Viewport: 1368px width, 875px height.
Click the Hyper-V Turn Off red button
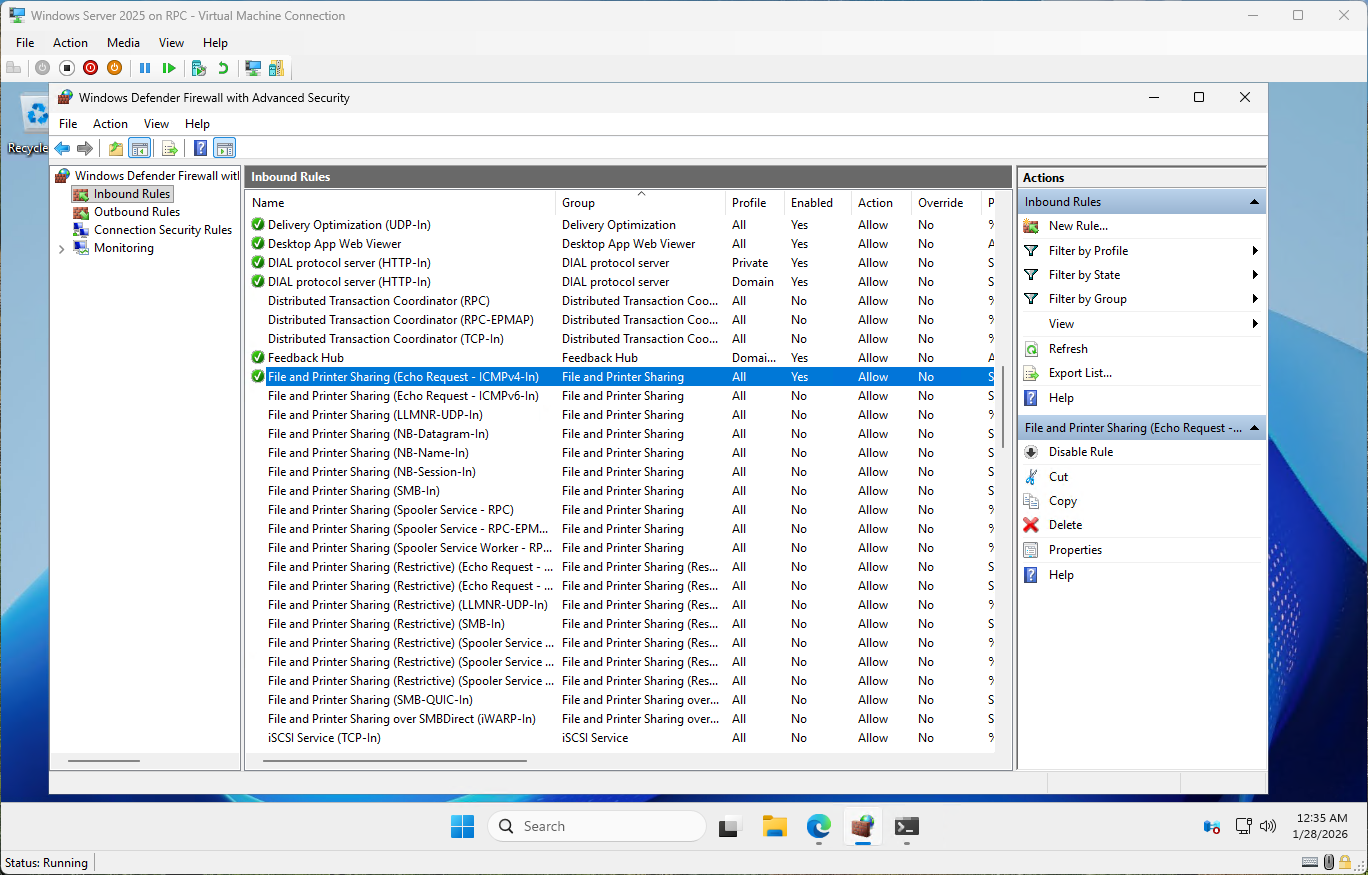point(90,68)
